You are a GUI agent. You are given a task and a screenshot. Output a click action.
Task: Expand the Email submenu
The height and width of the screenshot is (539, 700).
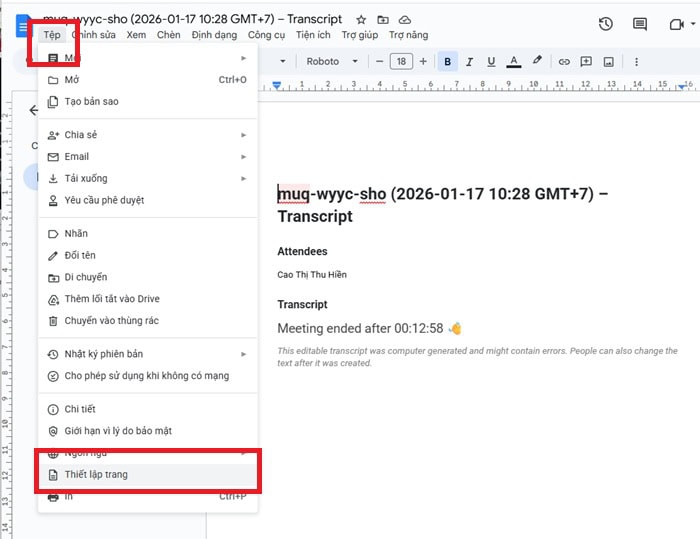pyautogui.click(x=147, y=157)
